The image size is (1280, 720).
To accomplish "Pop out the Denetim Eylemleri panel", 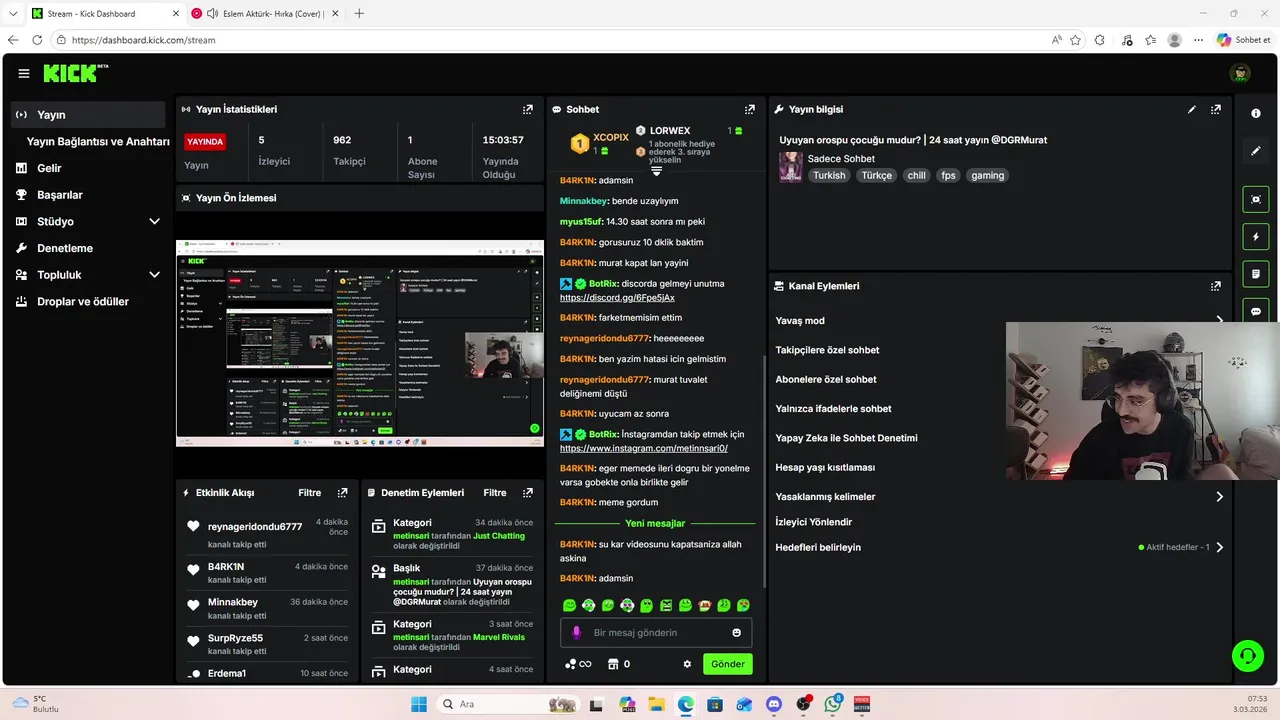I will (x=528, y=493).
